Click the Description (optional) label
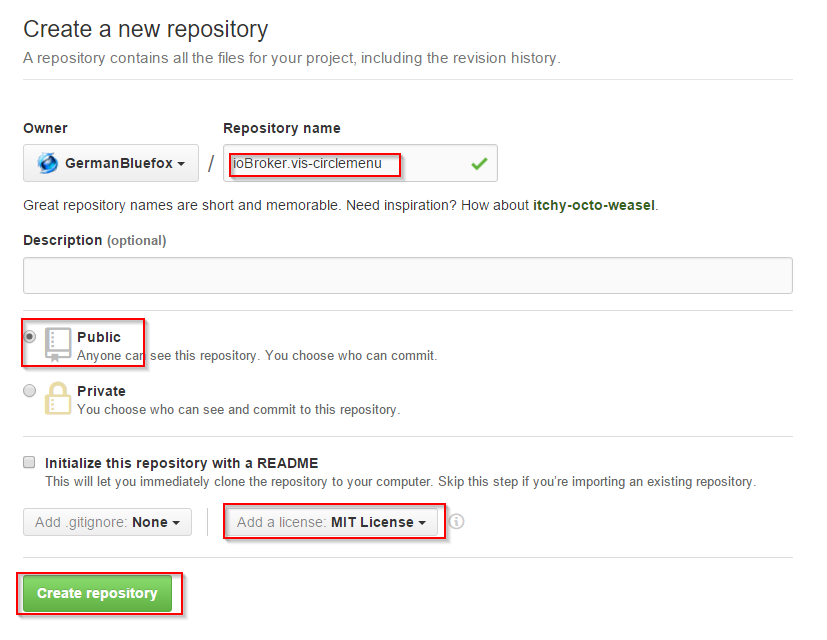Screen dimensions: 827x640 point(95,240)
